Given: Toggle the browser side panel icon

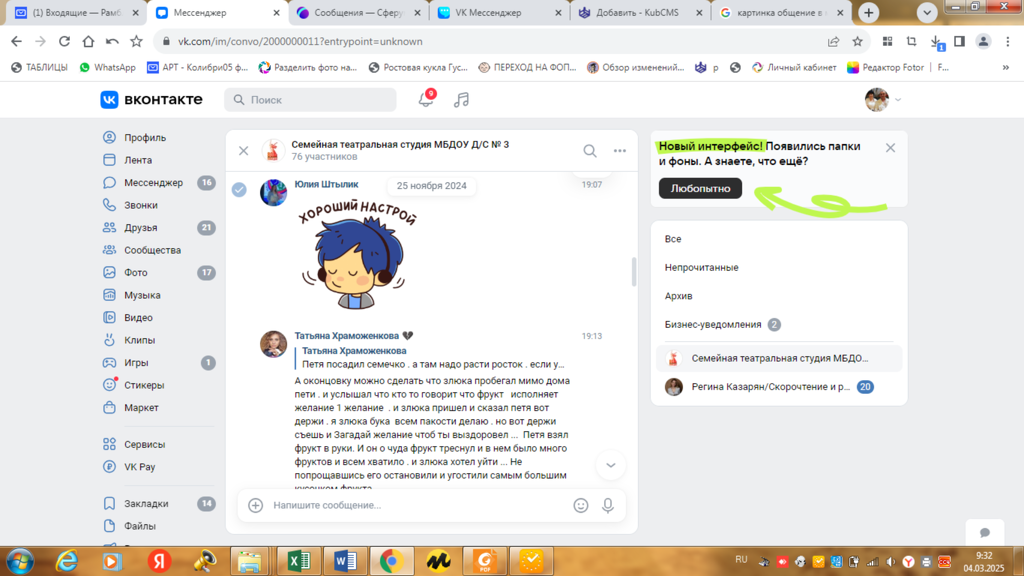Looking at the screenshot, I should coord(959,42).
